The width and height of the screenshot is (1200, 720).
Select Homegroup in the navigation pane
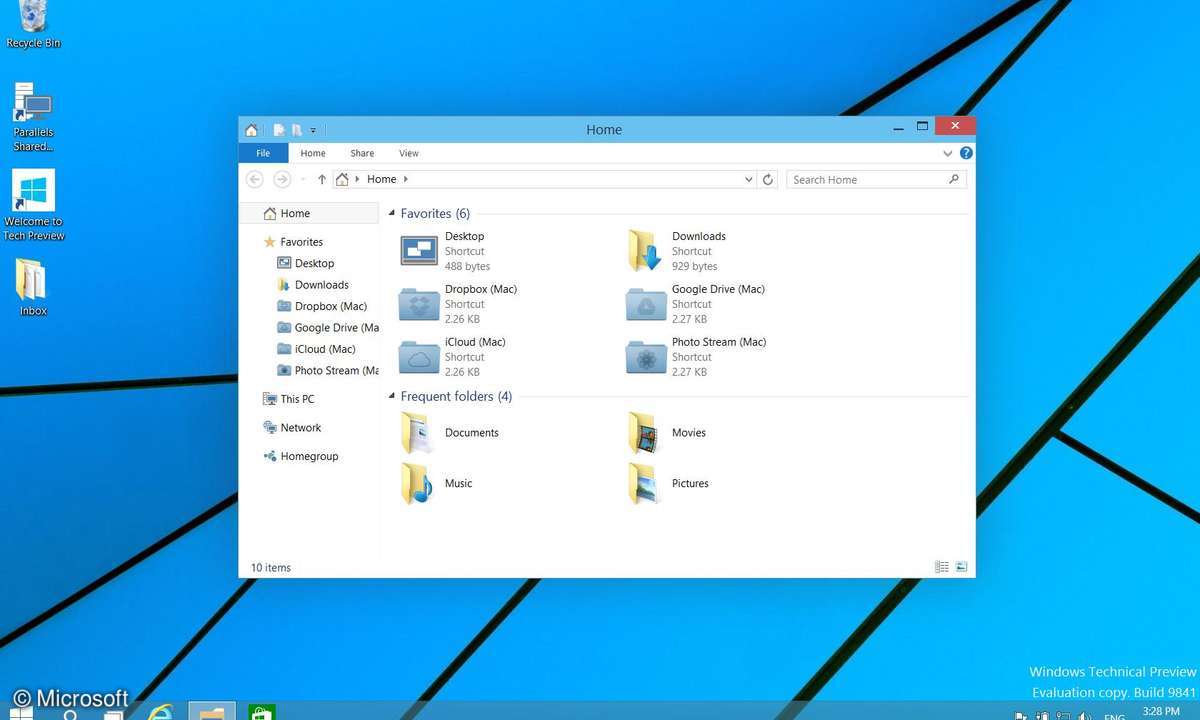coord(301,456)
